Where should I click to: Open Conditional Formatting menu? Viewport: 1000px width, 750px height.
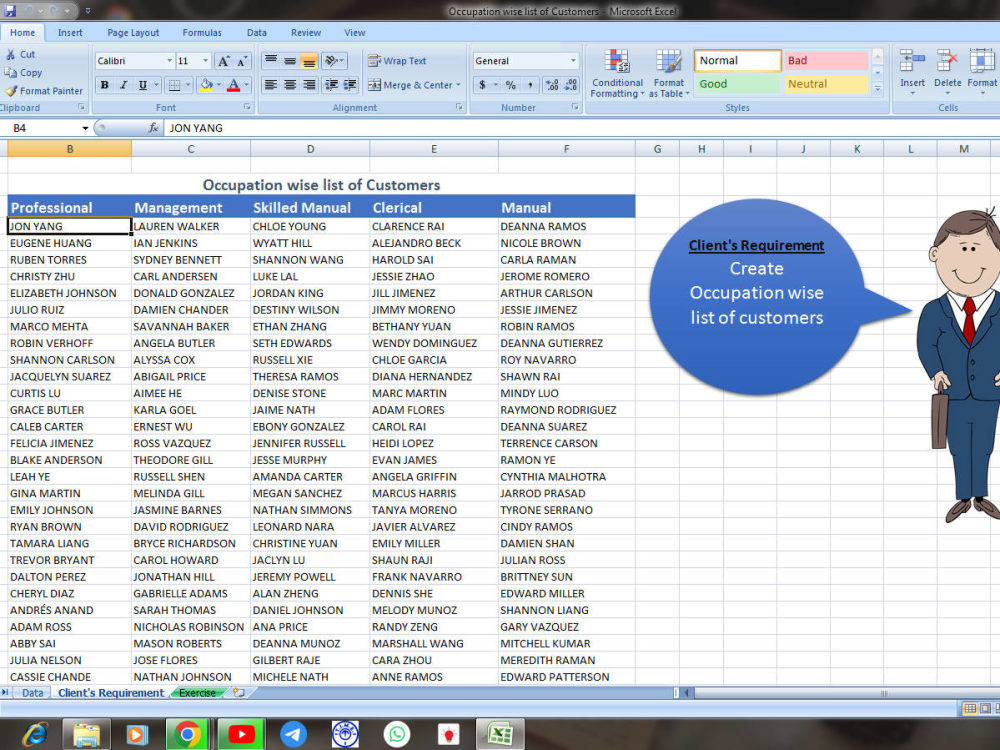click(617, 74)
